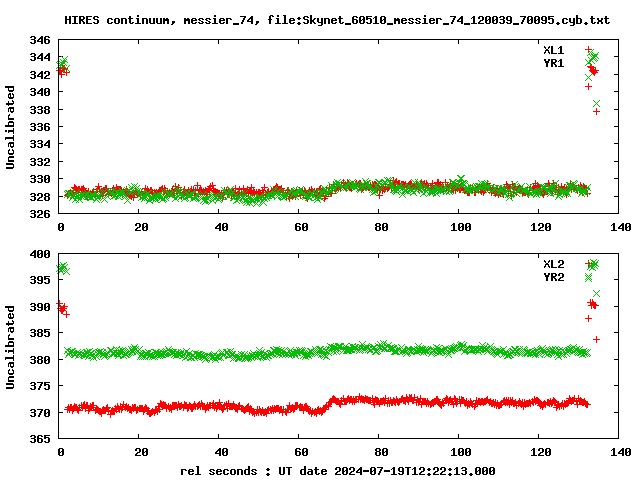The width and height of the screenshot is (640, 480).
Task: Click x-axis tick 100 under the XL1/YR1 plot
Action: [461, 227]
